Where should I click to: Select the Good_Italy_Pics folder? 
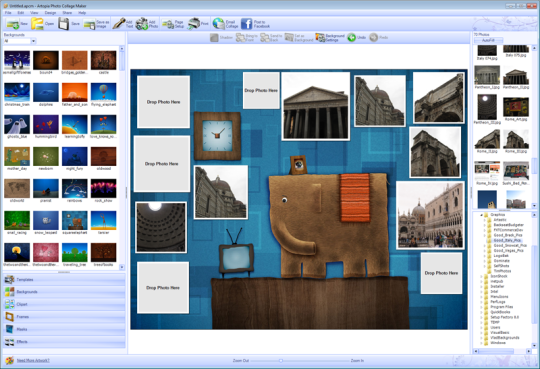click(x=507, y=240)
